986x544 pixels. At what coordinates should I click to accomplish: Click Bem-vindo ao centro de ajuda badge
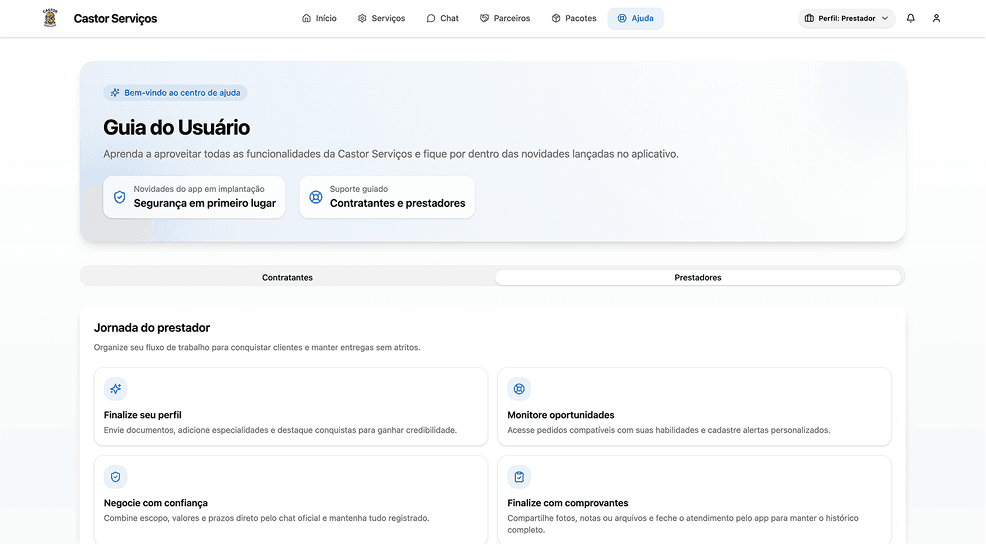tap(175, 92)
